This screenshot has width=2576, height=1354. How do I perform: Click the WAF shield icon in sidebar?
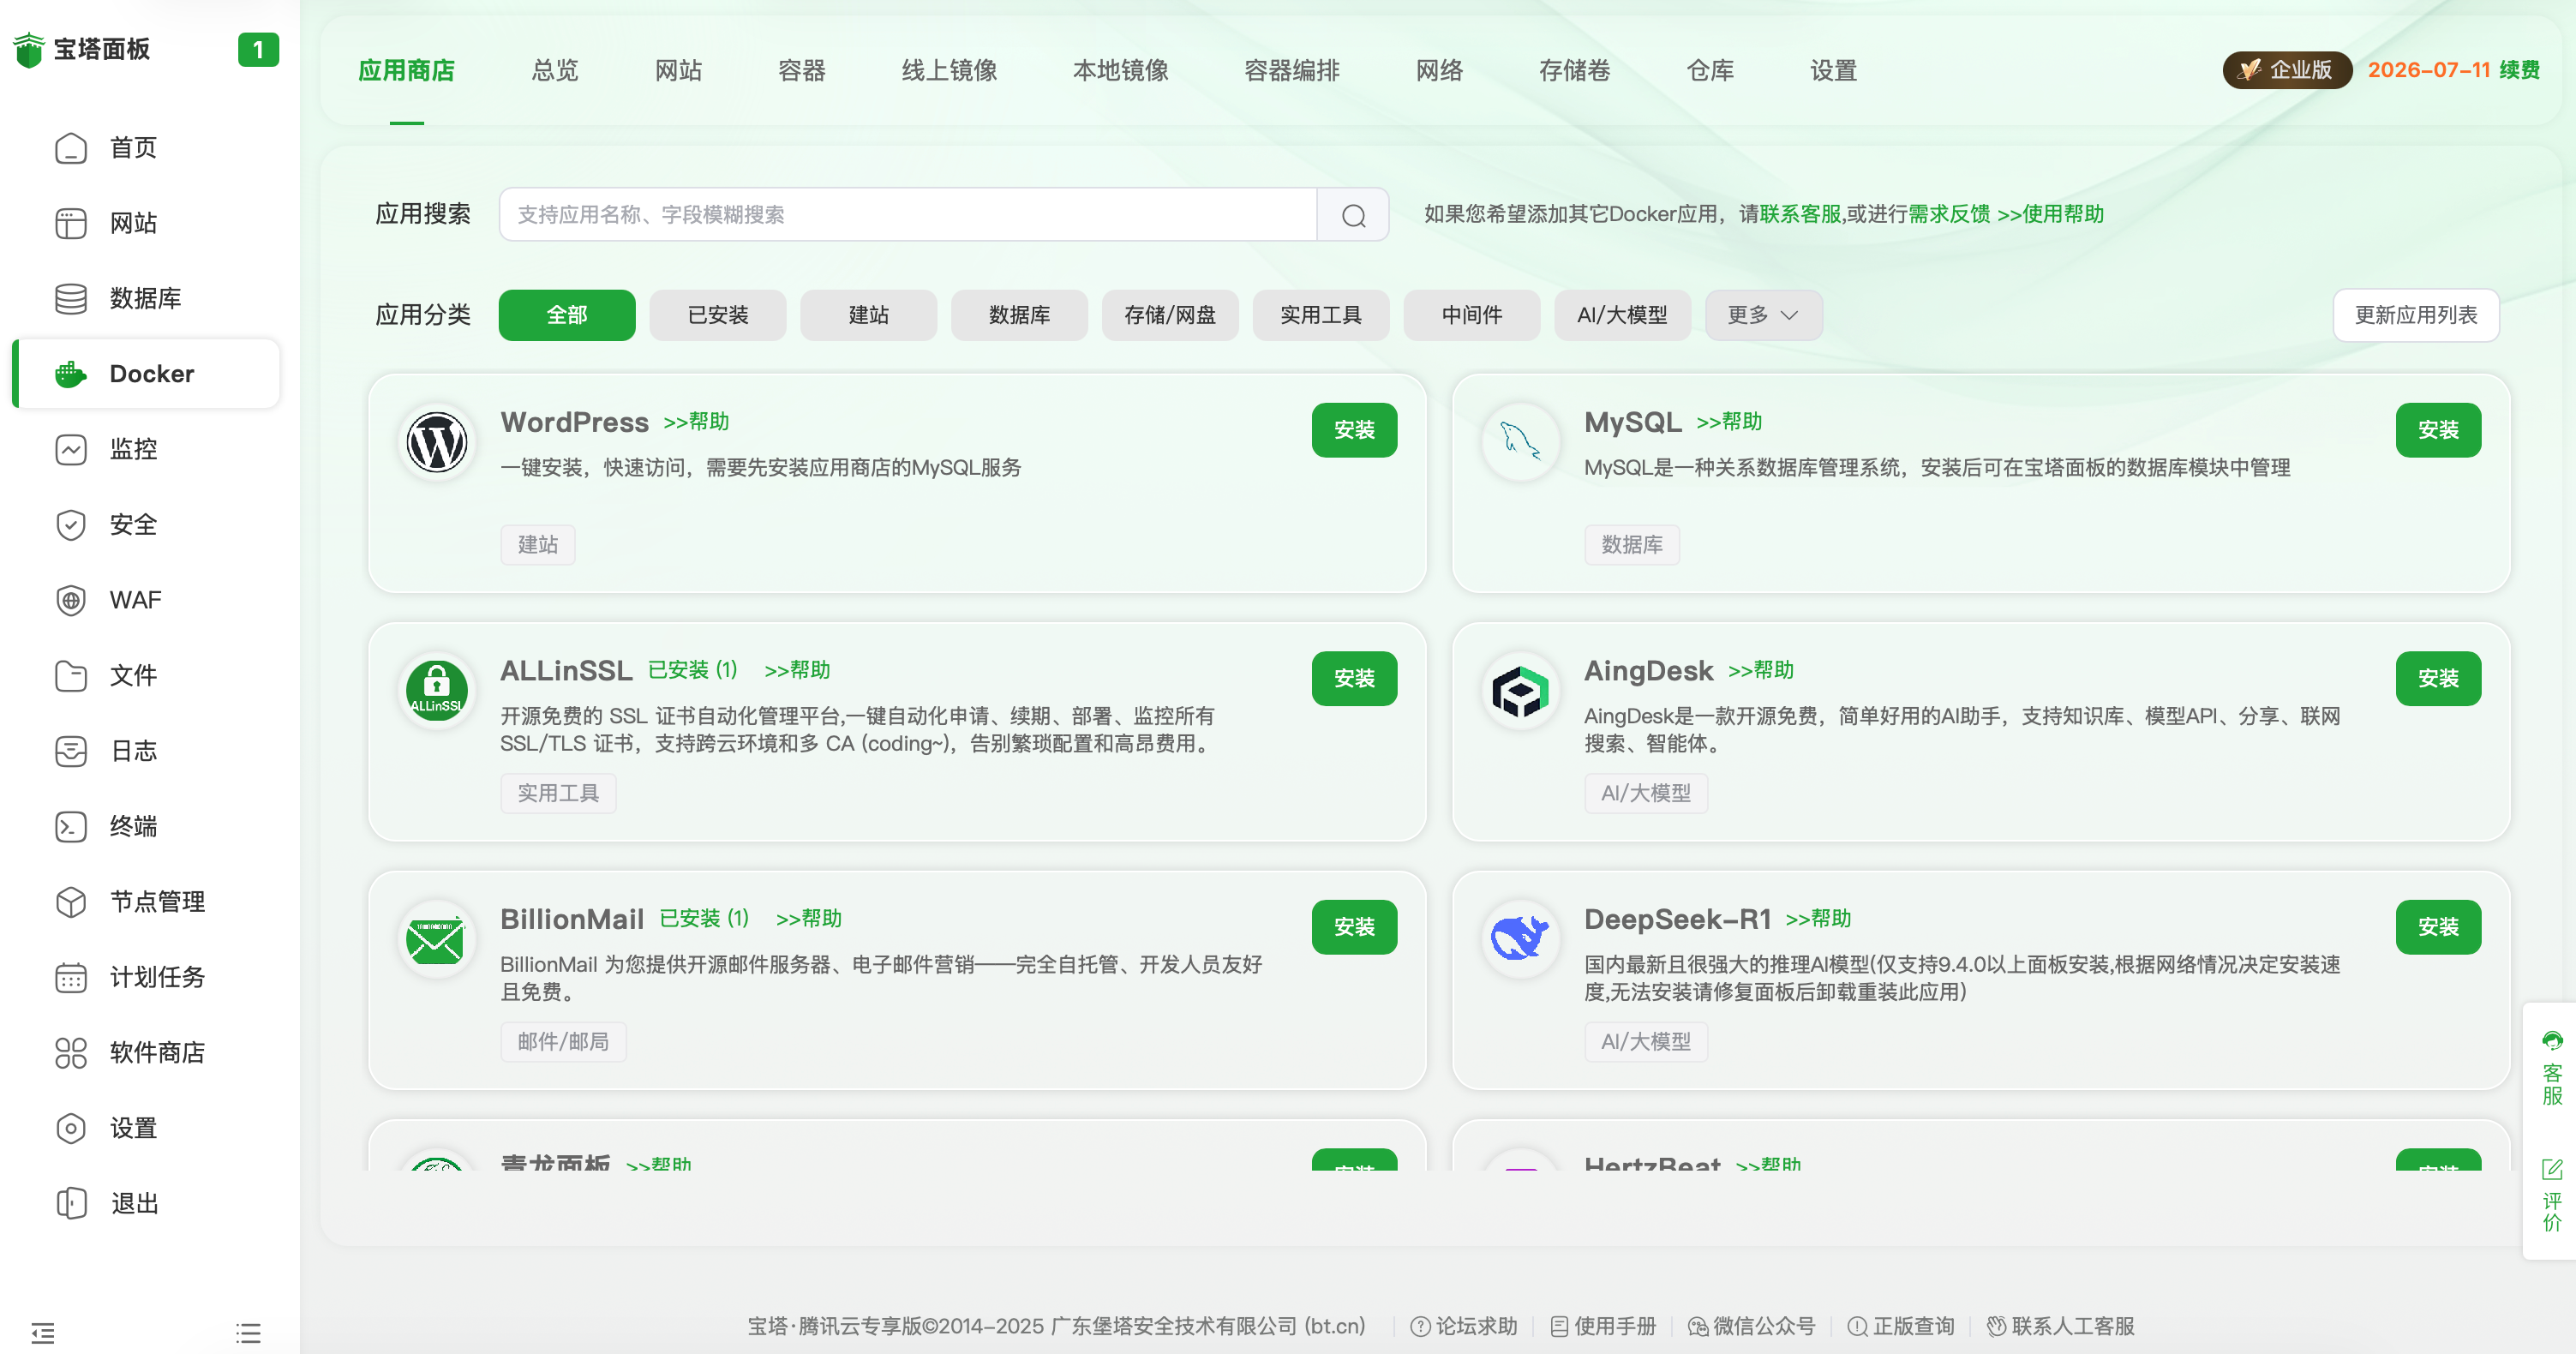(x=70, y=600)
